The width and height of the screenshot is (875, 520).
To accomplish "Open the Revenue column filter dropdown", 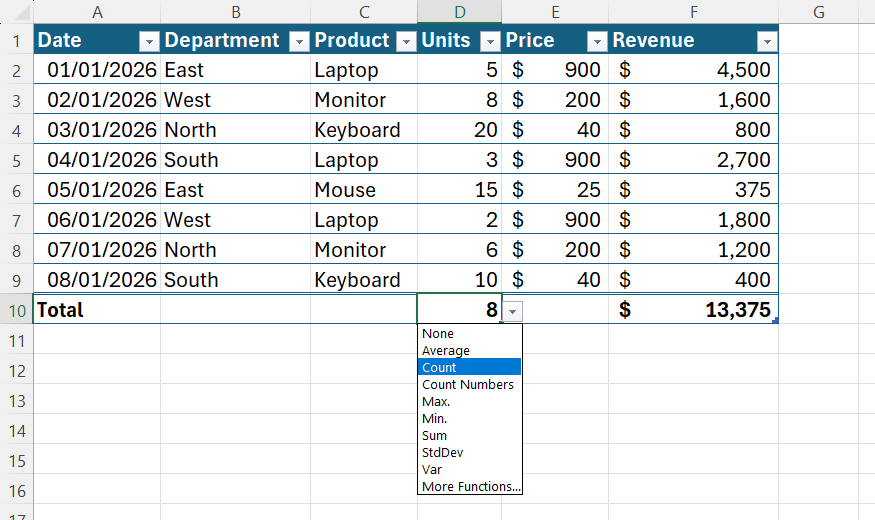I will tap(767, 41).
